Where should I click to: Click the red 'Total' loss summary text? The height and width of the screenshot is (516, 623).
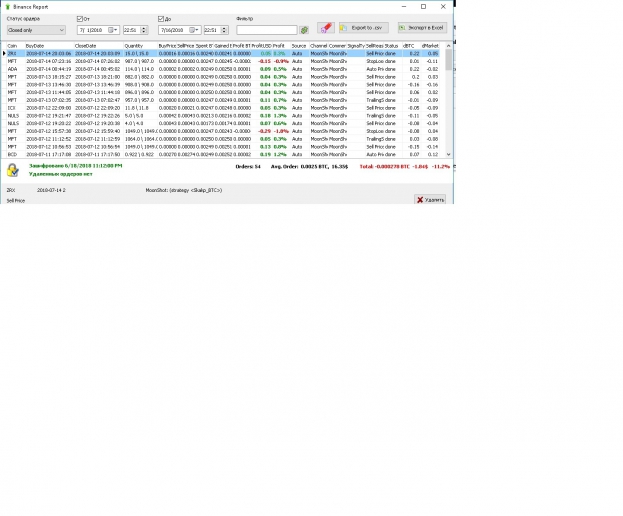pyautogui.click(x=404, y=166)
